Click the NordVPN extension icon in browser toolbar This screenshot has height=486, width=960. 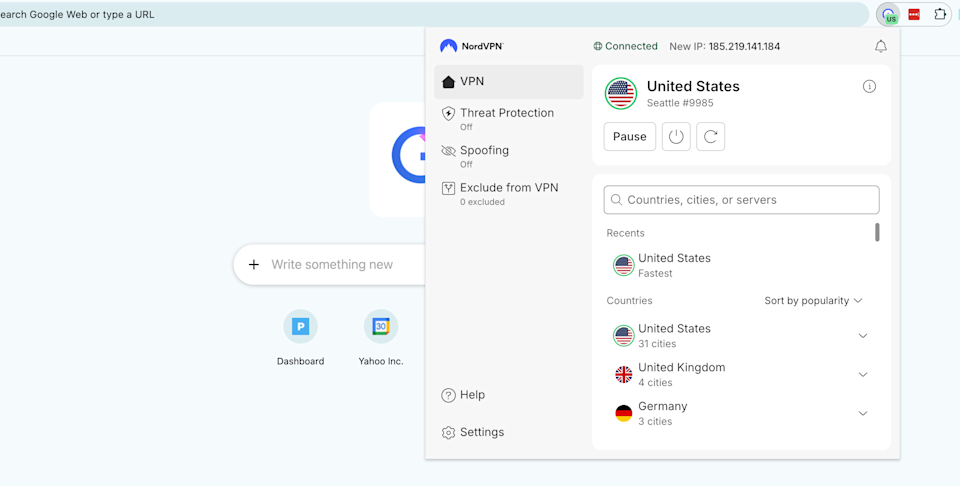888,15
